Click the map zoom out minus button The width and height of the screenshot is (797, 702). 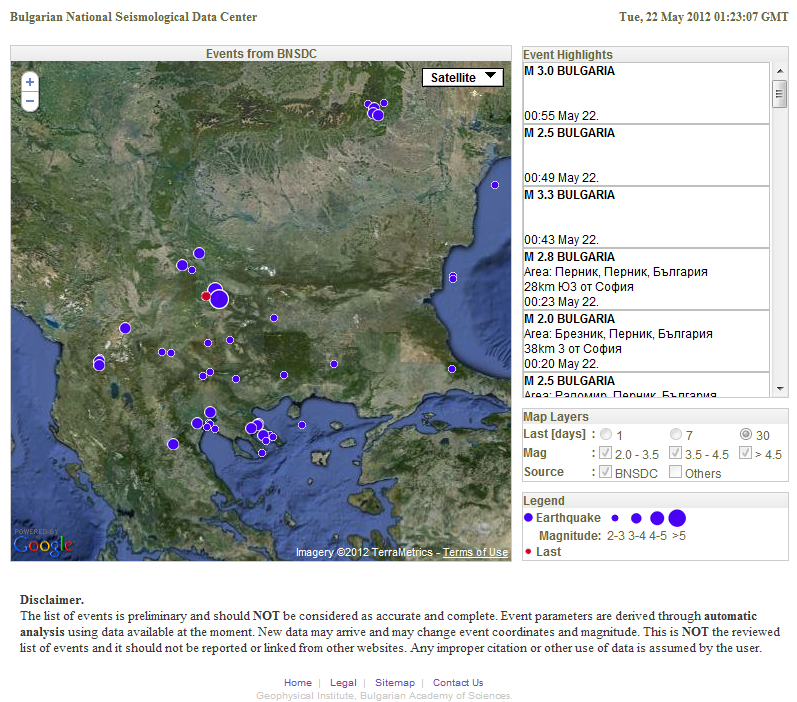(30, 101)
